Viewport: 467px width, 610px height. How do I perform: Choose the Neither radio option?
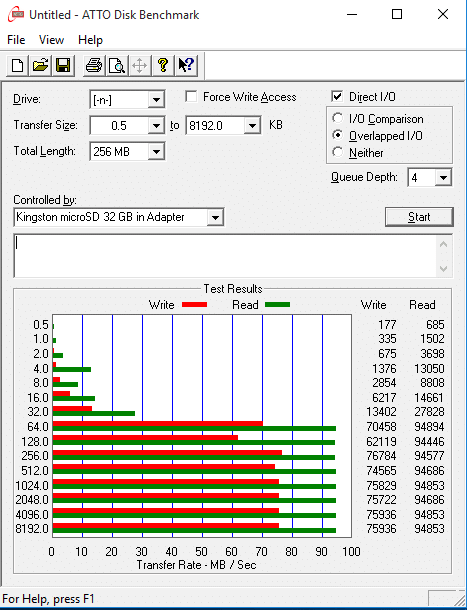click(x=337, y=152)
